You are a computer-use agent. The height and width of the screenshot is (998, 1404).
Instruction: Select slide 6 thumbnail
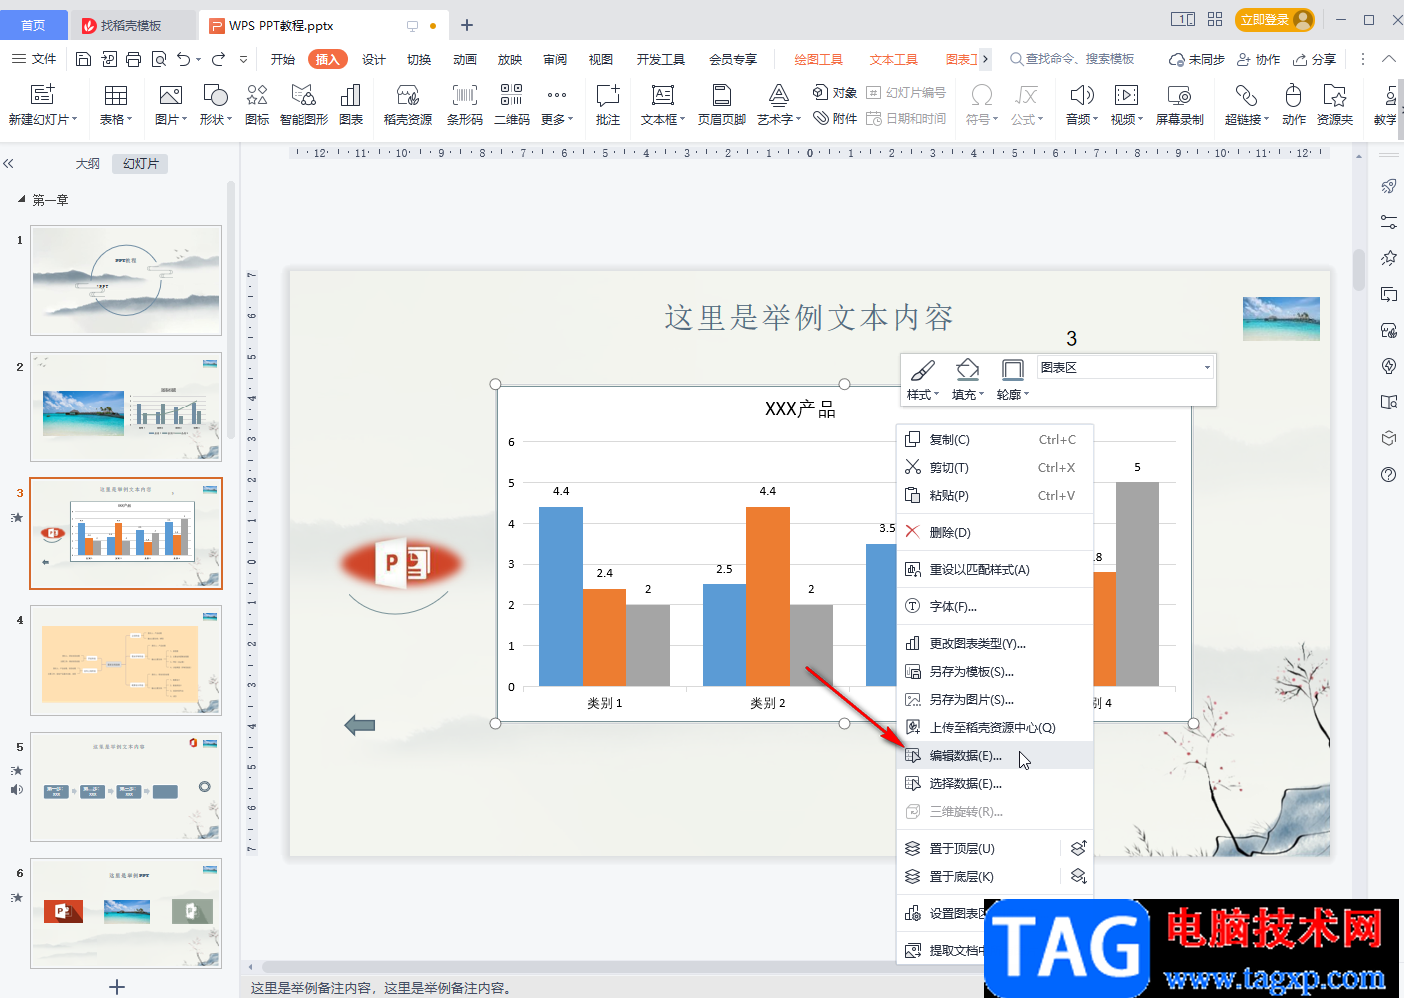pos(126,913)
